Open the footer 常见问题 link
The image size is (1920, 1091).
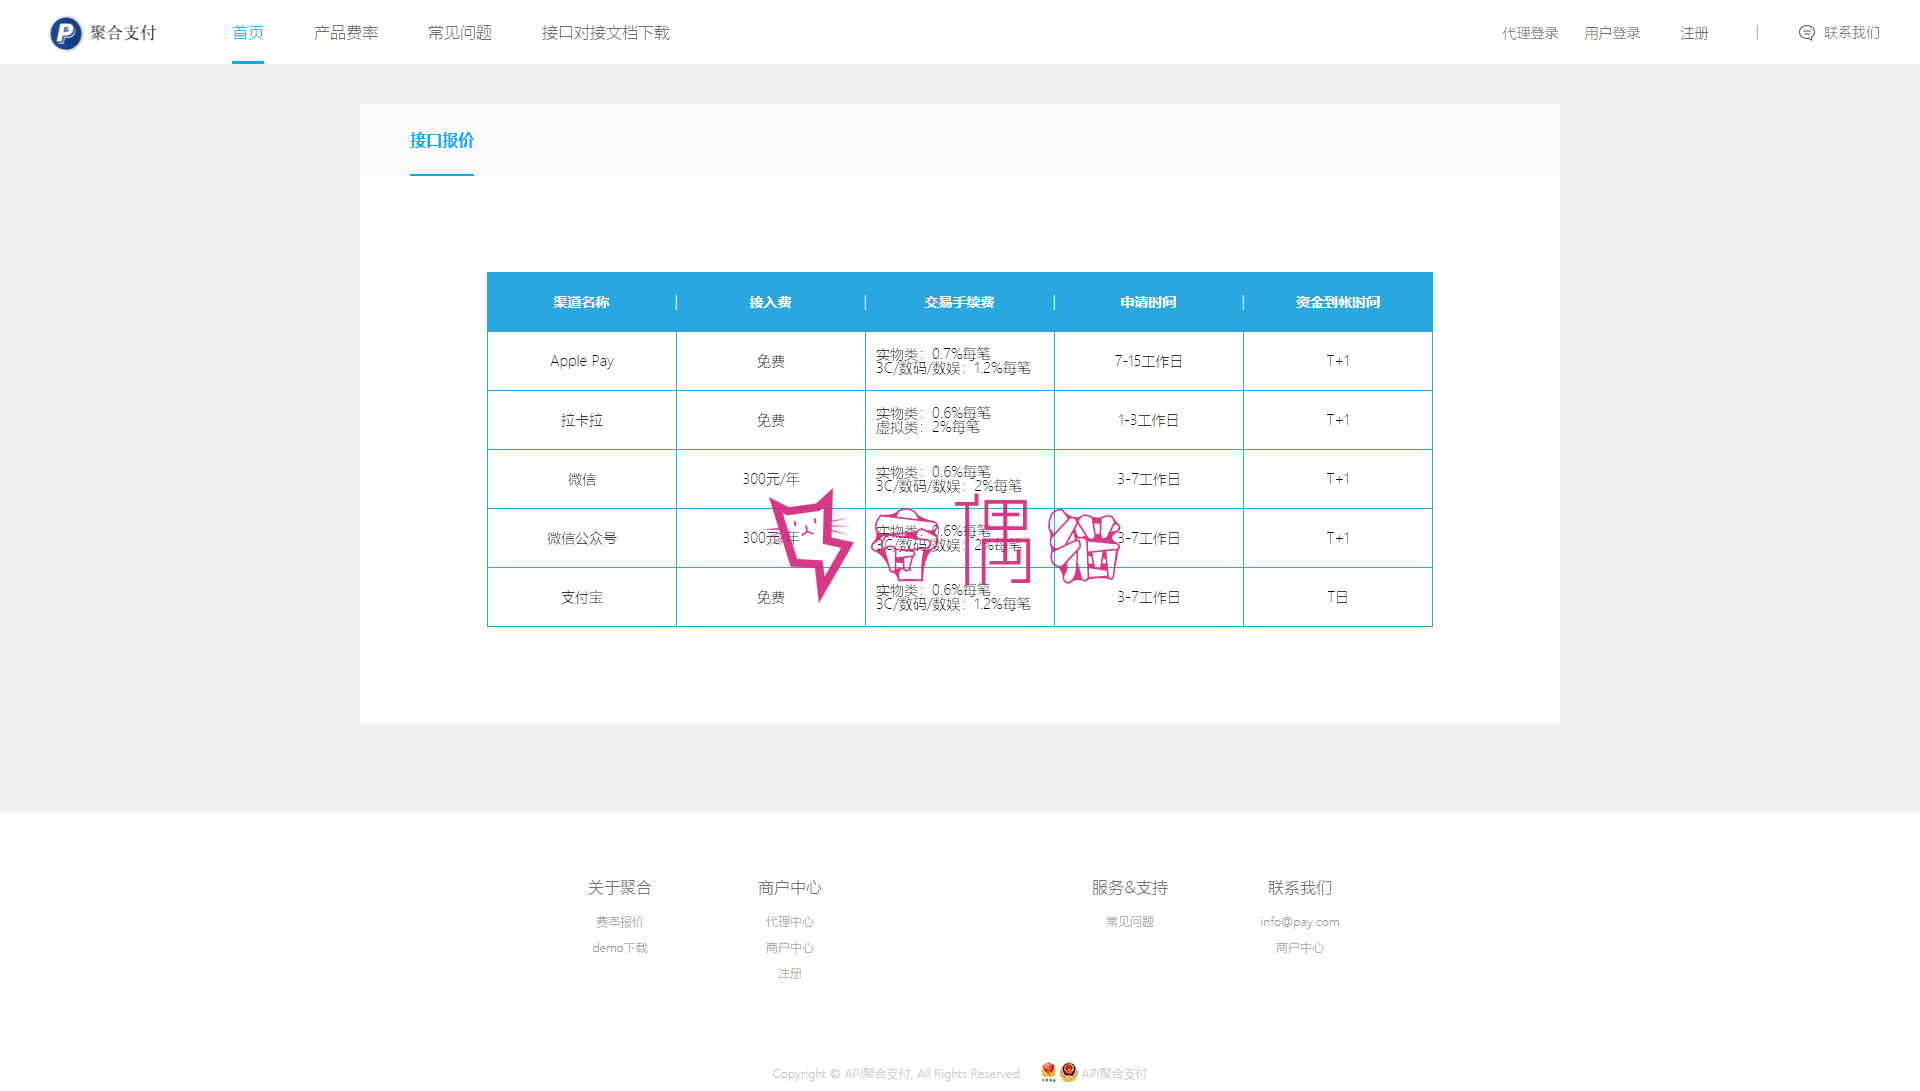1130,922
